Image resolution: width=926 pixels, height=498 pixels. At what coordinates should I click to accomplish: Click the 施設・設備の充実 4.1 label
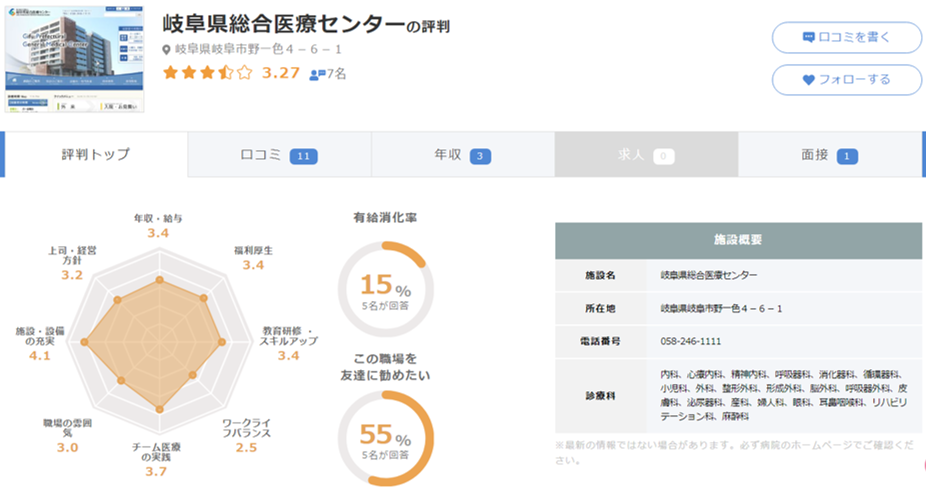point(40,343)
